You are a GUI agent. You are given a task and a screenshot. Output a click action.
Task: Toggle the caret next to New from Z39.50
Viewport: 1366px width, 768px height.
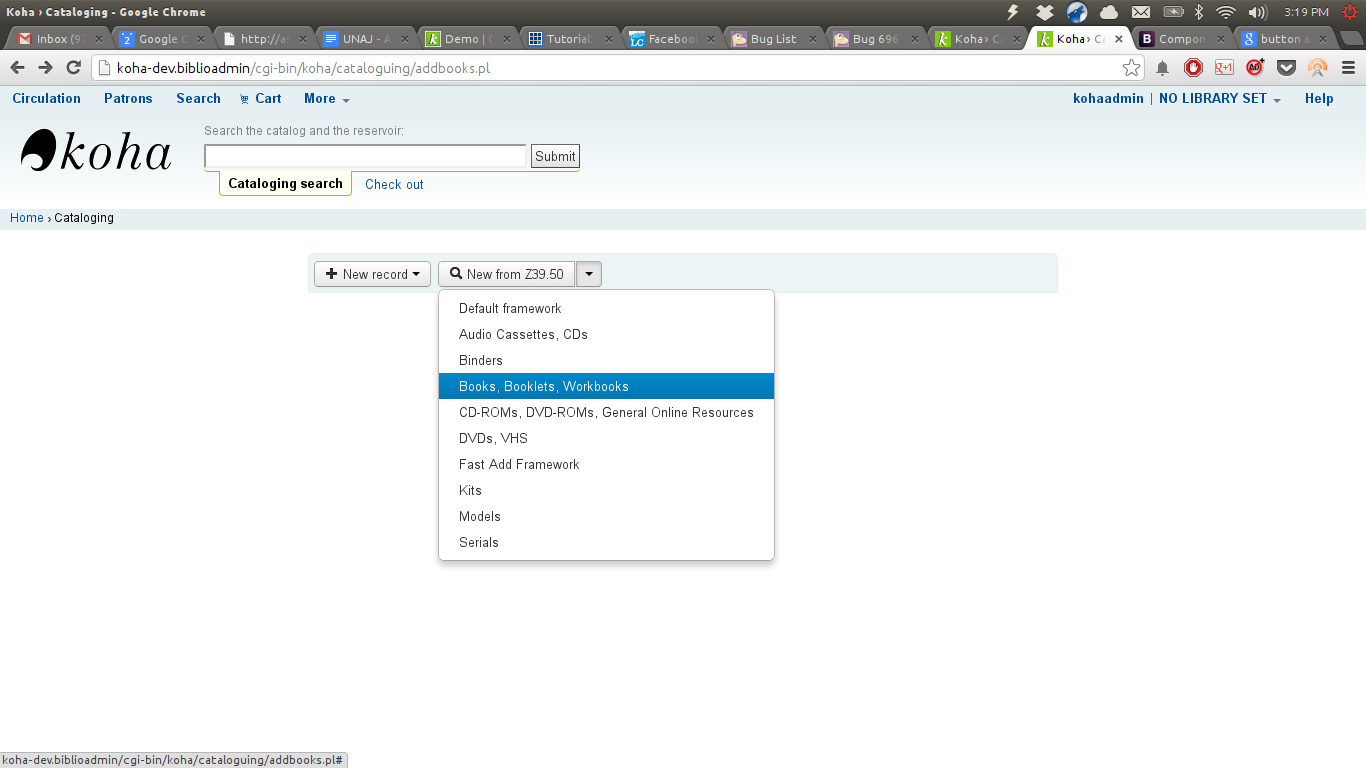[x=589, y=274]
